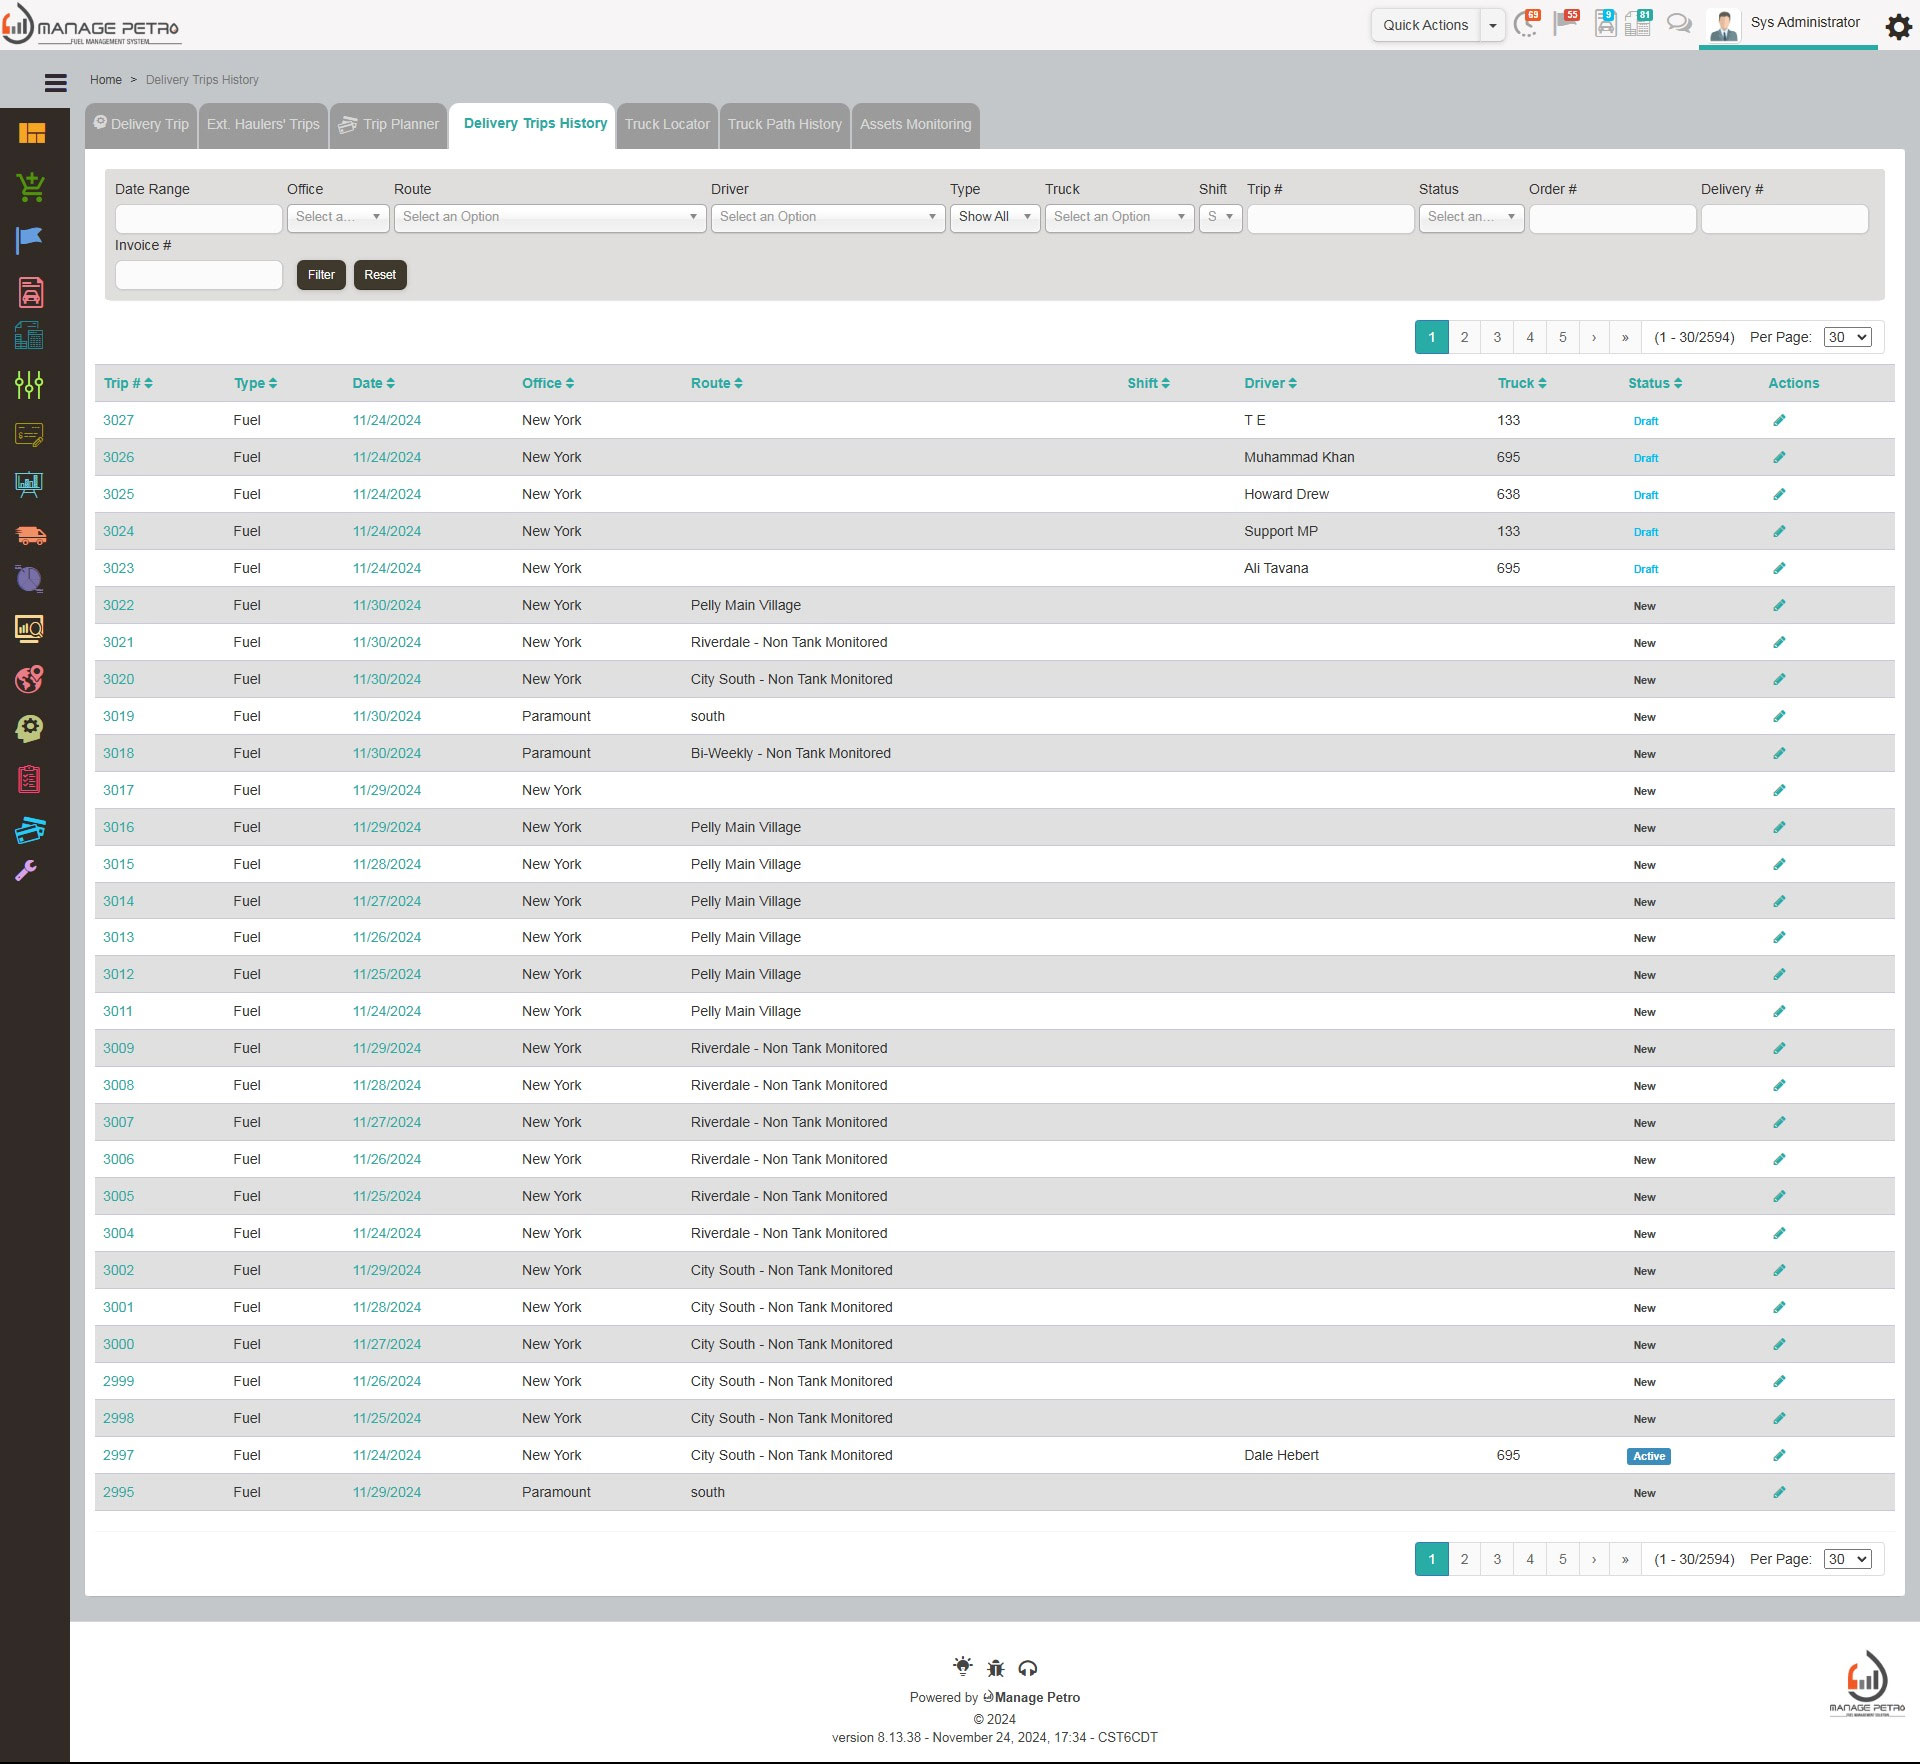Expand the Driver Select an Option dropdown
Image resolution: width=1920 pixels, height=1764 pixels.
(828, 217)
